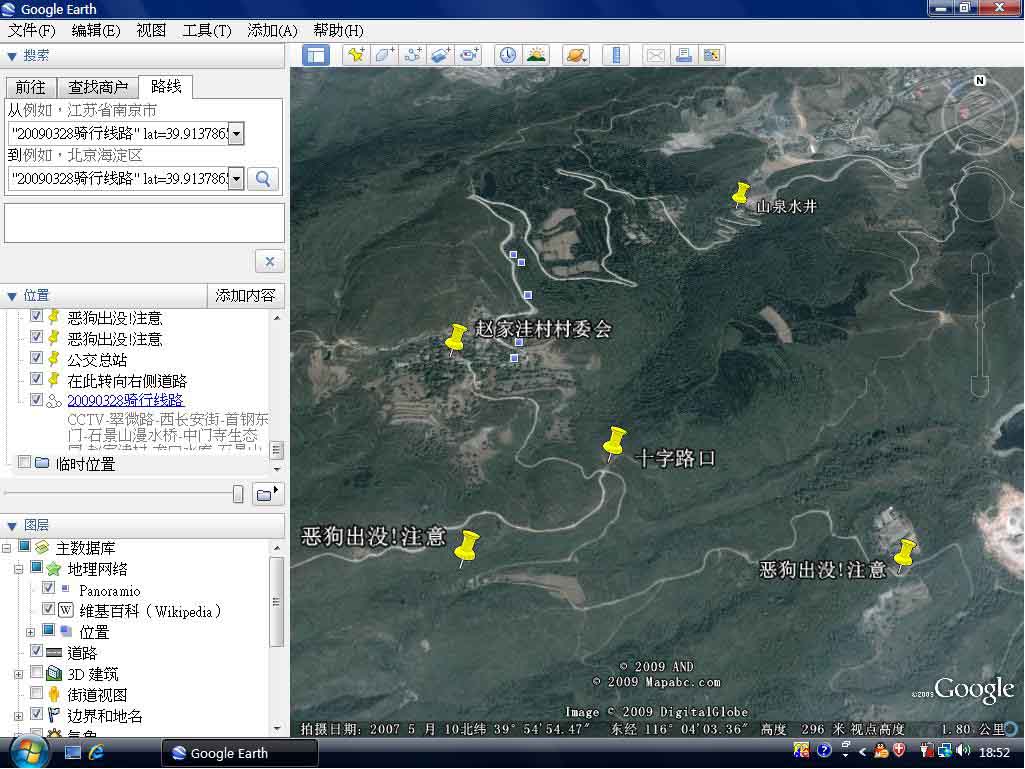Viewport: 1025px width, 769px height.
Task: Click the places opacity slider handle
Action: tap(238, 494)
